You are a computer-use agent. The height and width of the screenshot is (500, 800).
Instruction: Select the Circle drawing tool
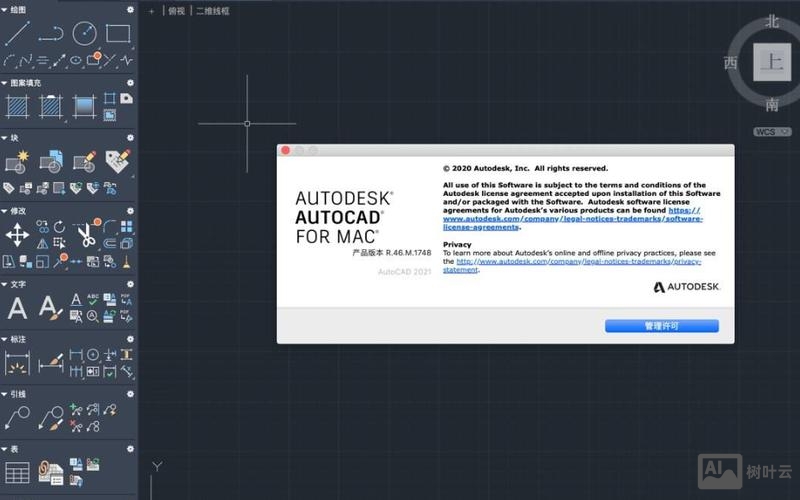click(84, 33)
